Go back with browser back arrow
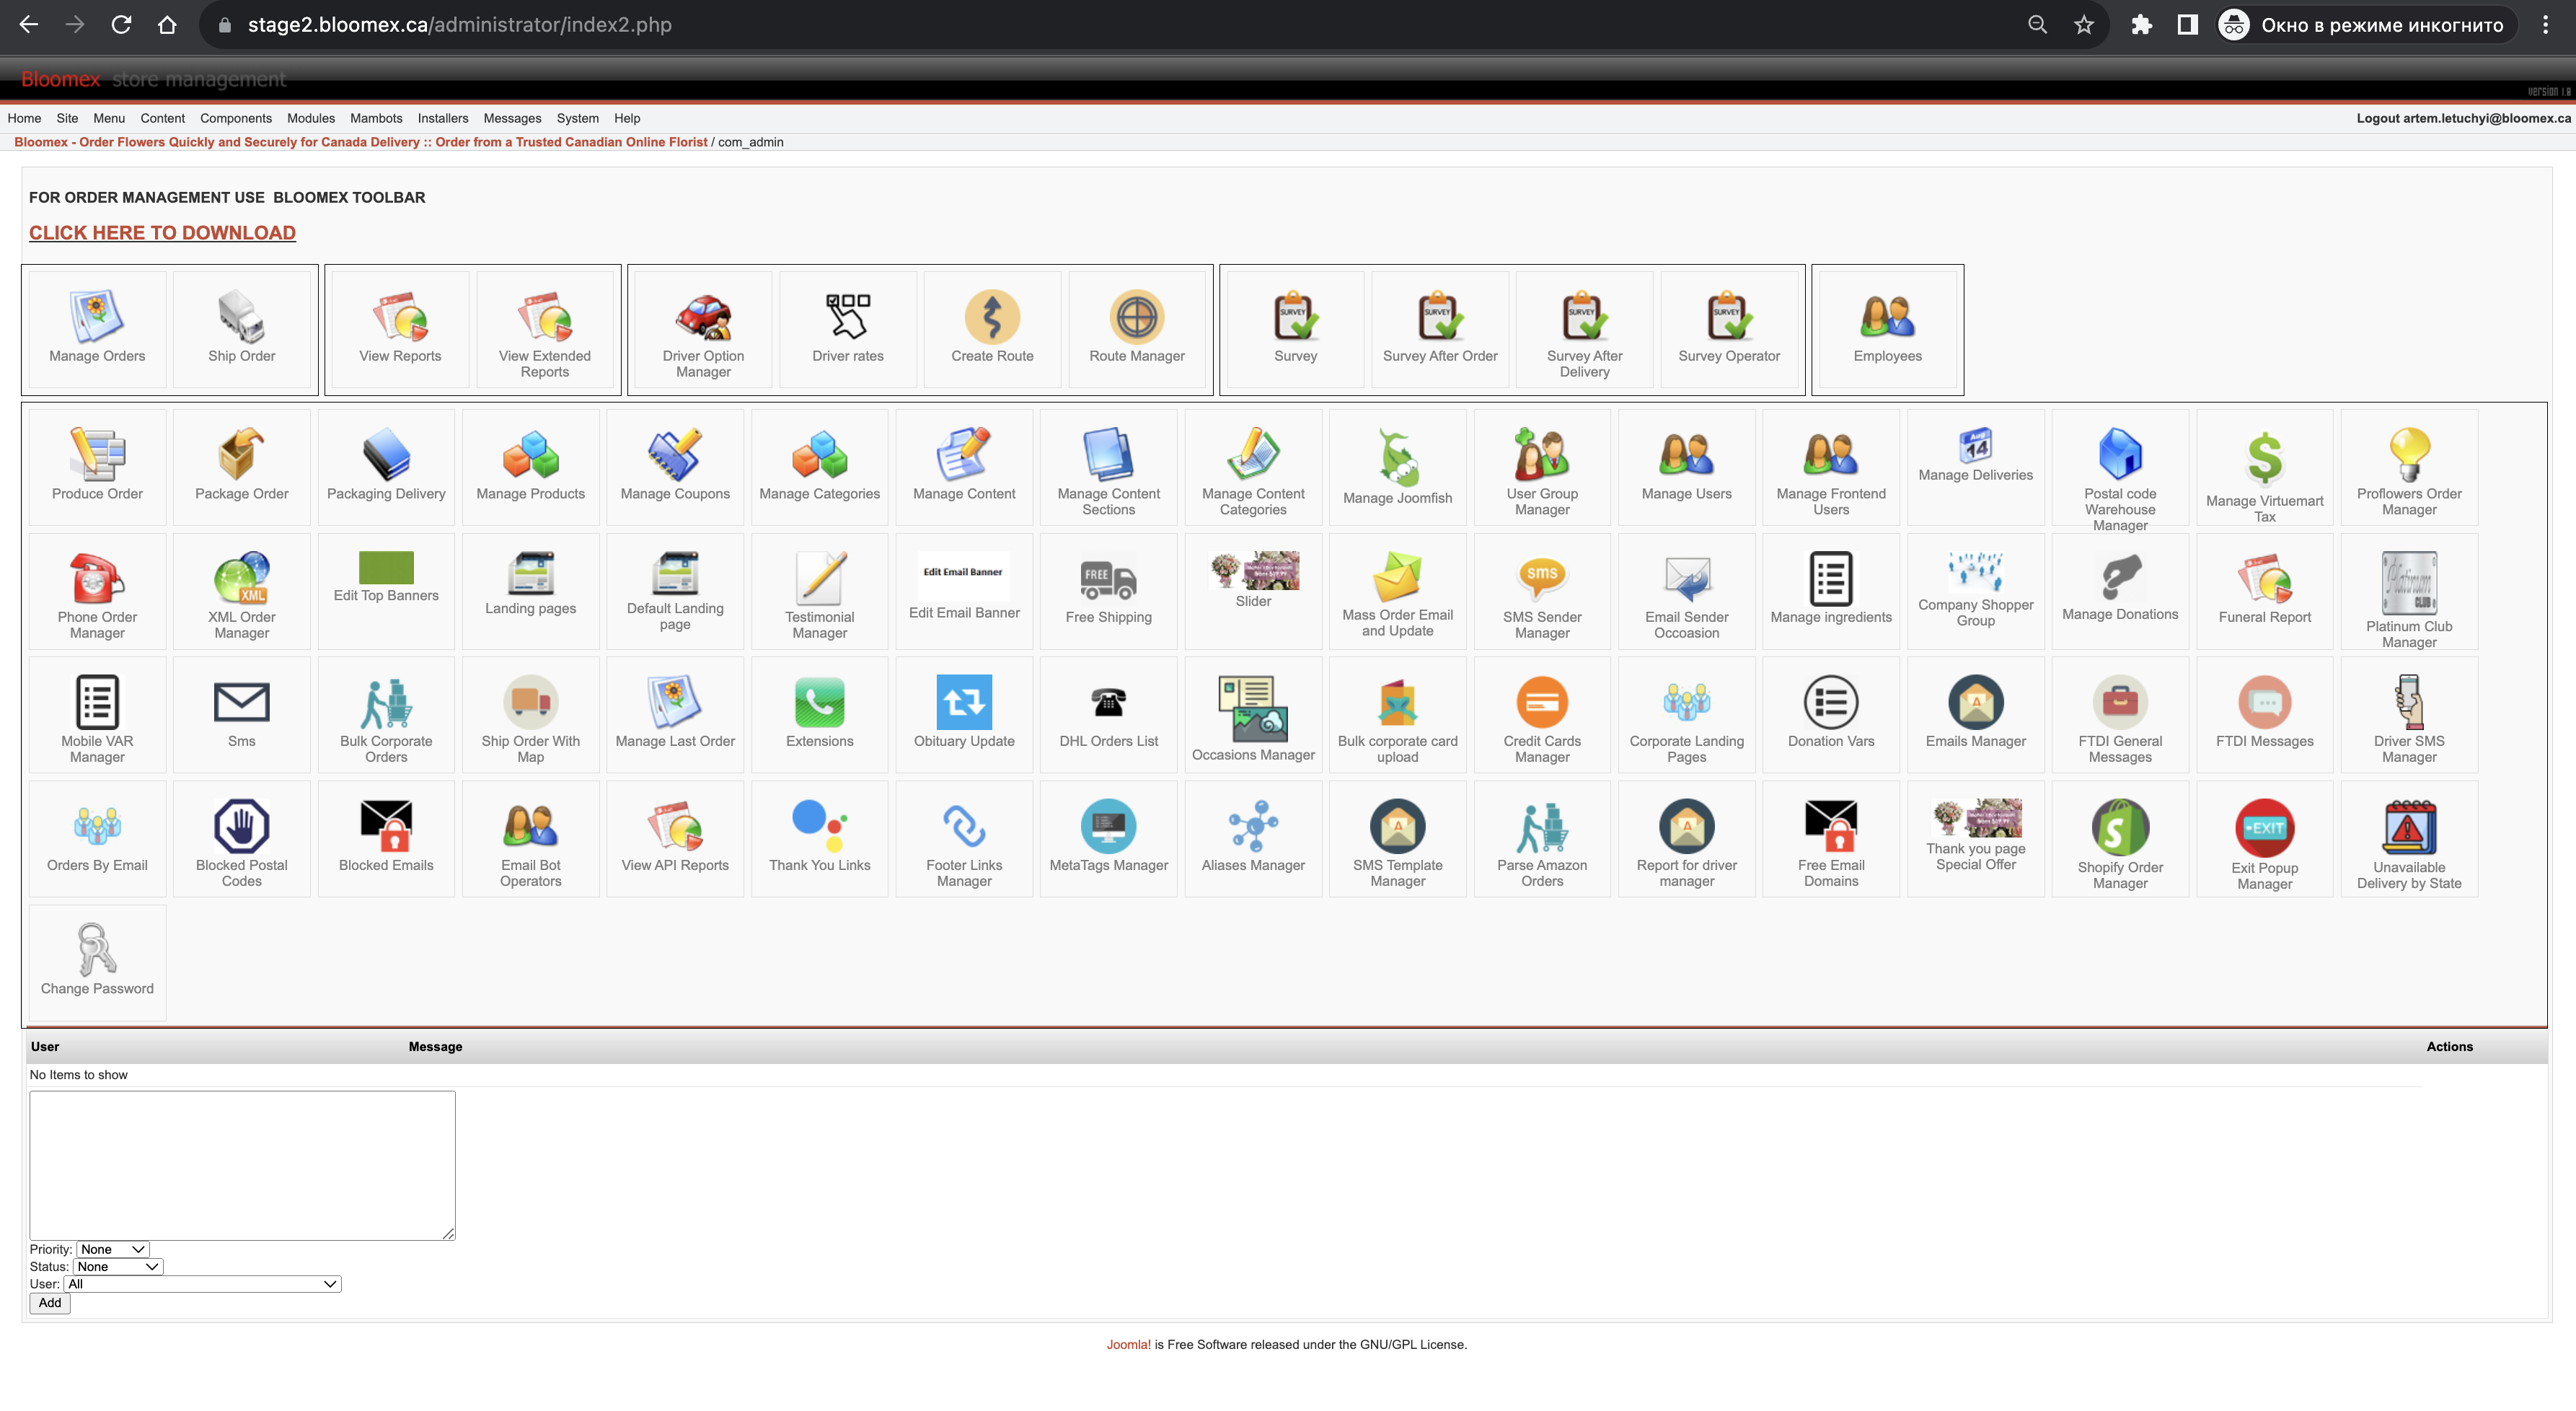The height and width of the screenshot is (1411, 2576). tap(29, 25)
